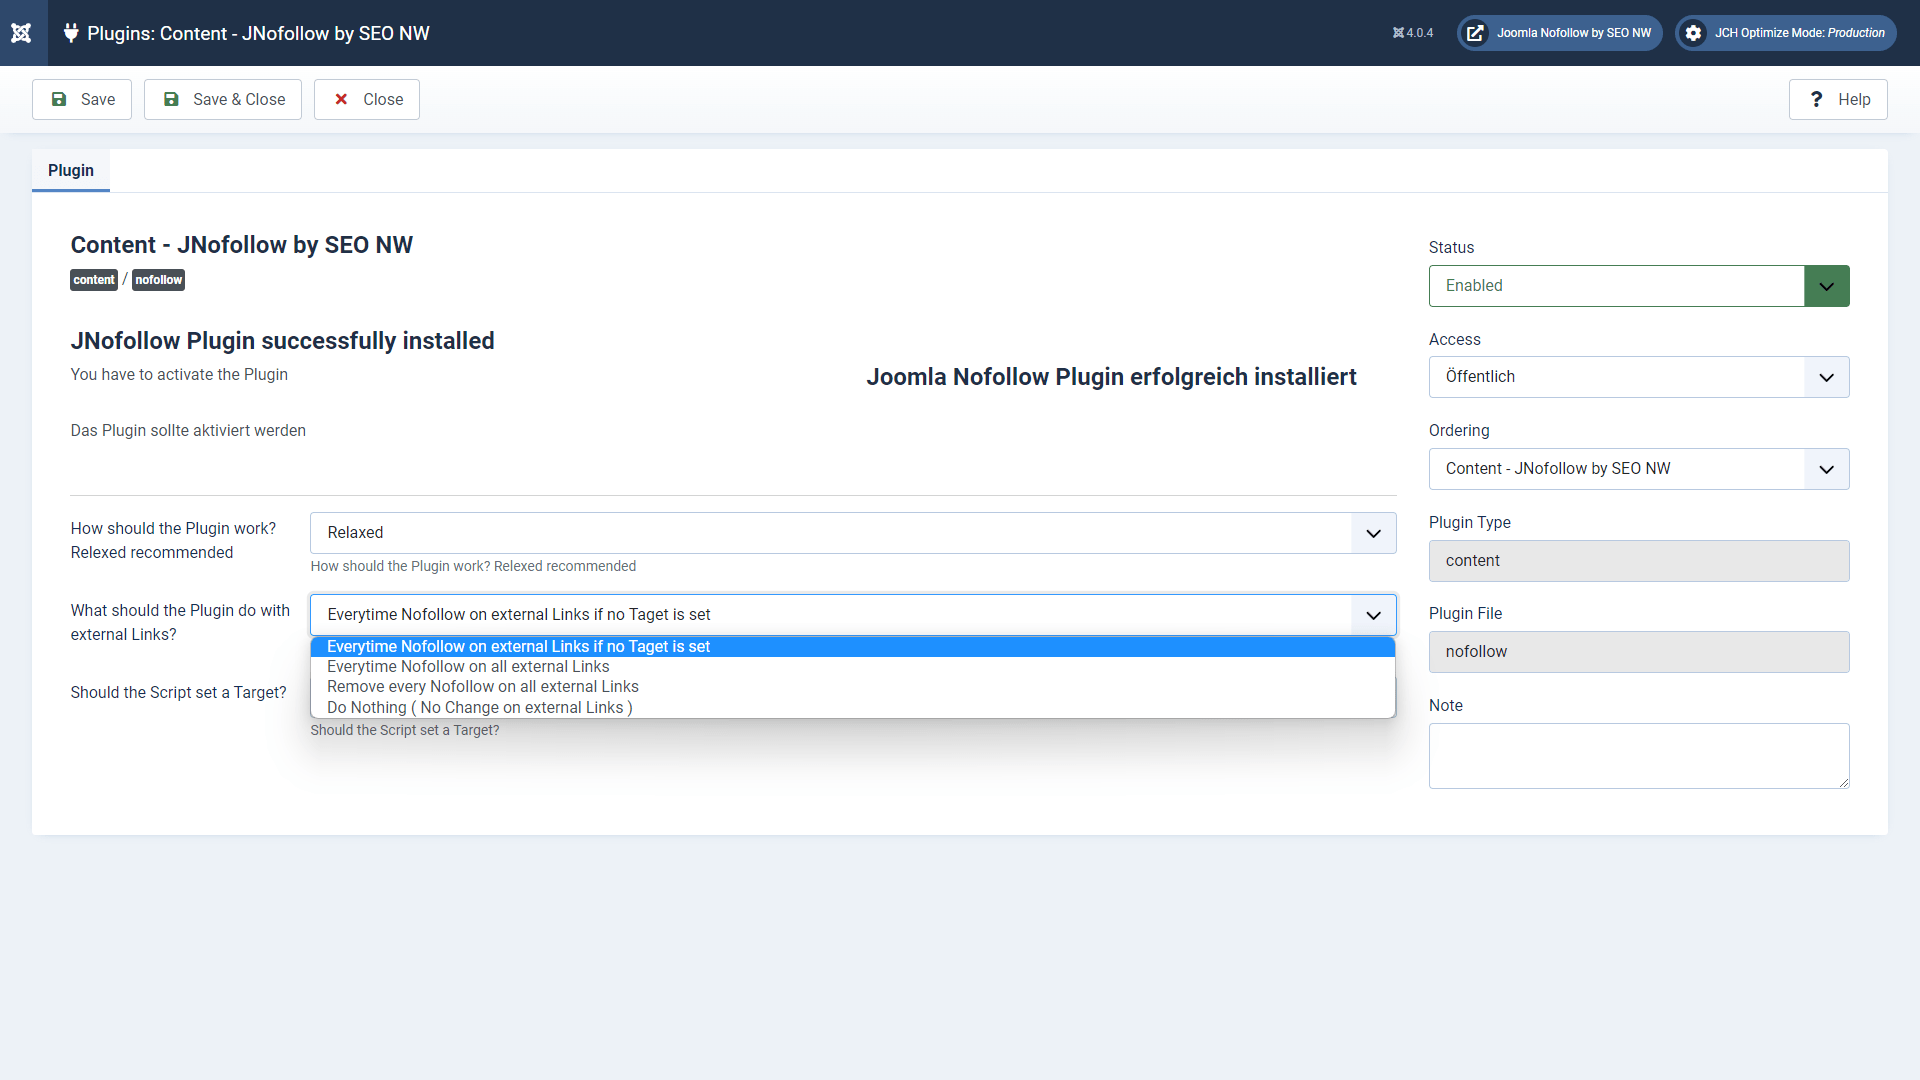The image size is (1920, 1080).
Task: Click the question mark icon on Help
Action: click(1816, 99)
